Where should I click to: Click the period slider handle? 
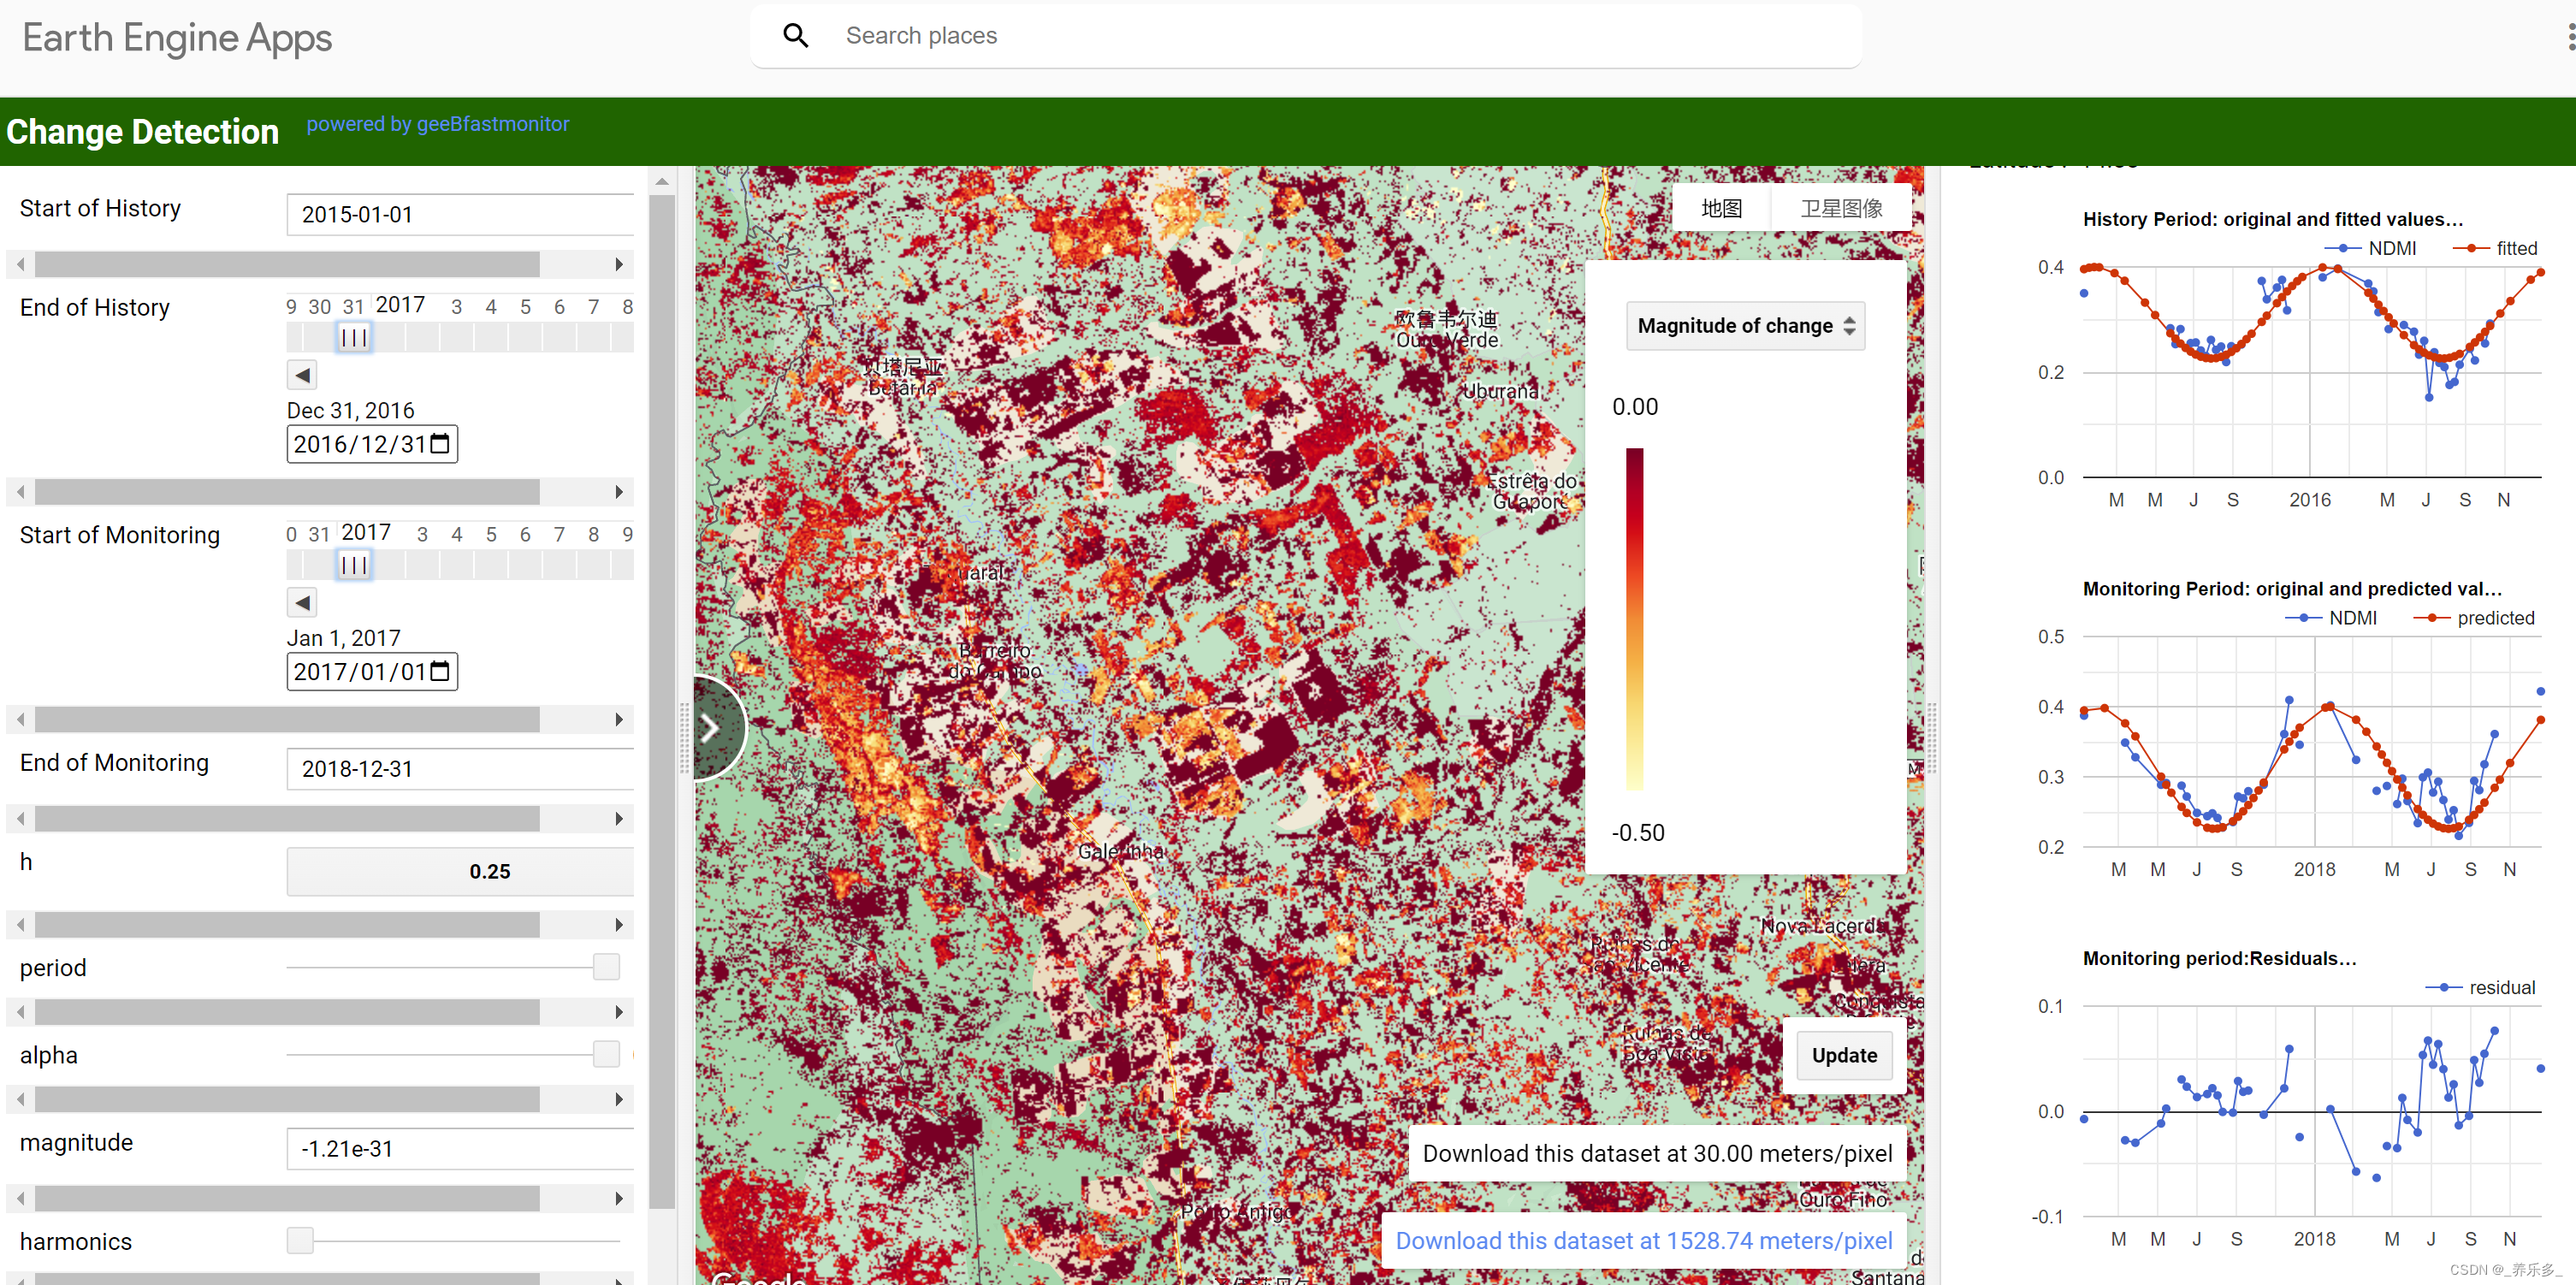[x=606, y=967]
